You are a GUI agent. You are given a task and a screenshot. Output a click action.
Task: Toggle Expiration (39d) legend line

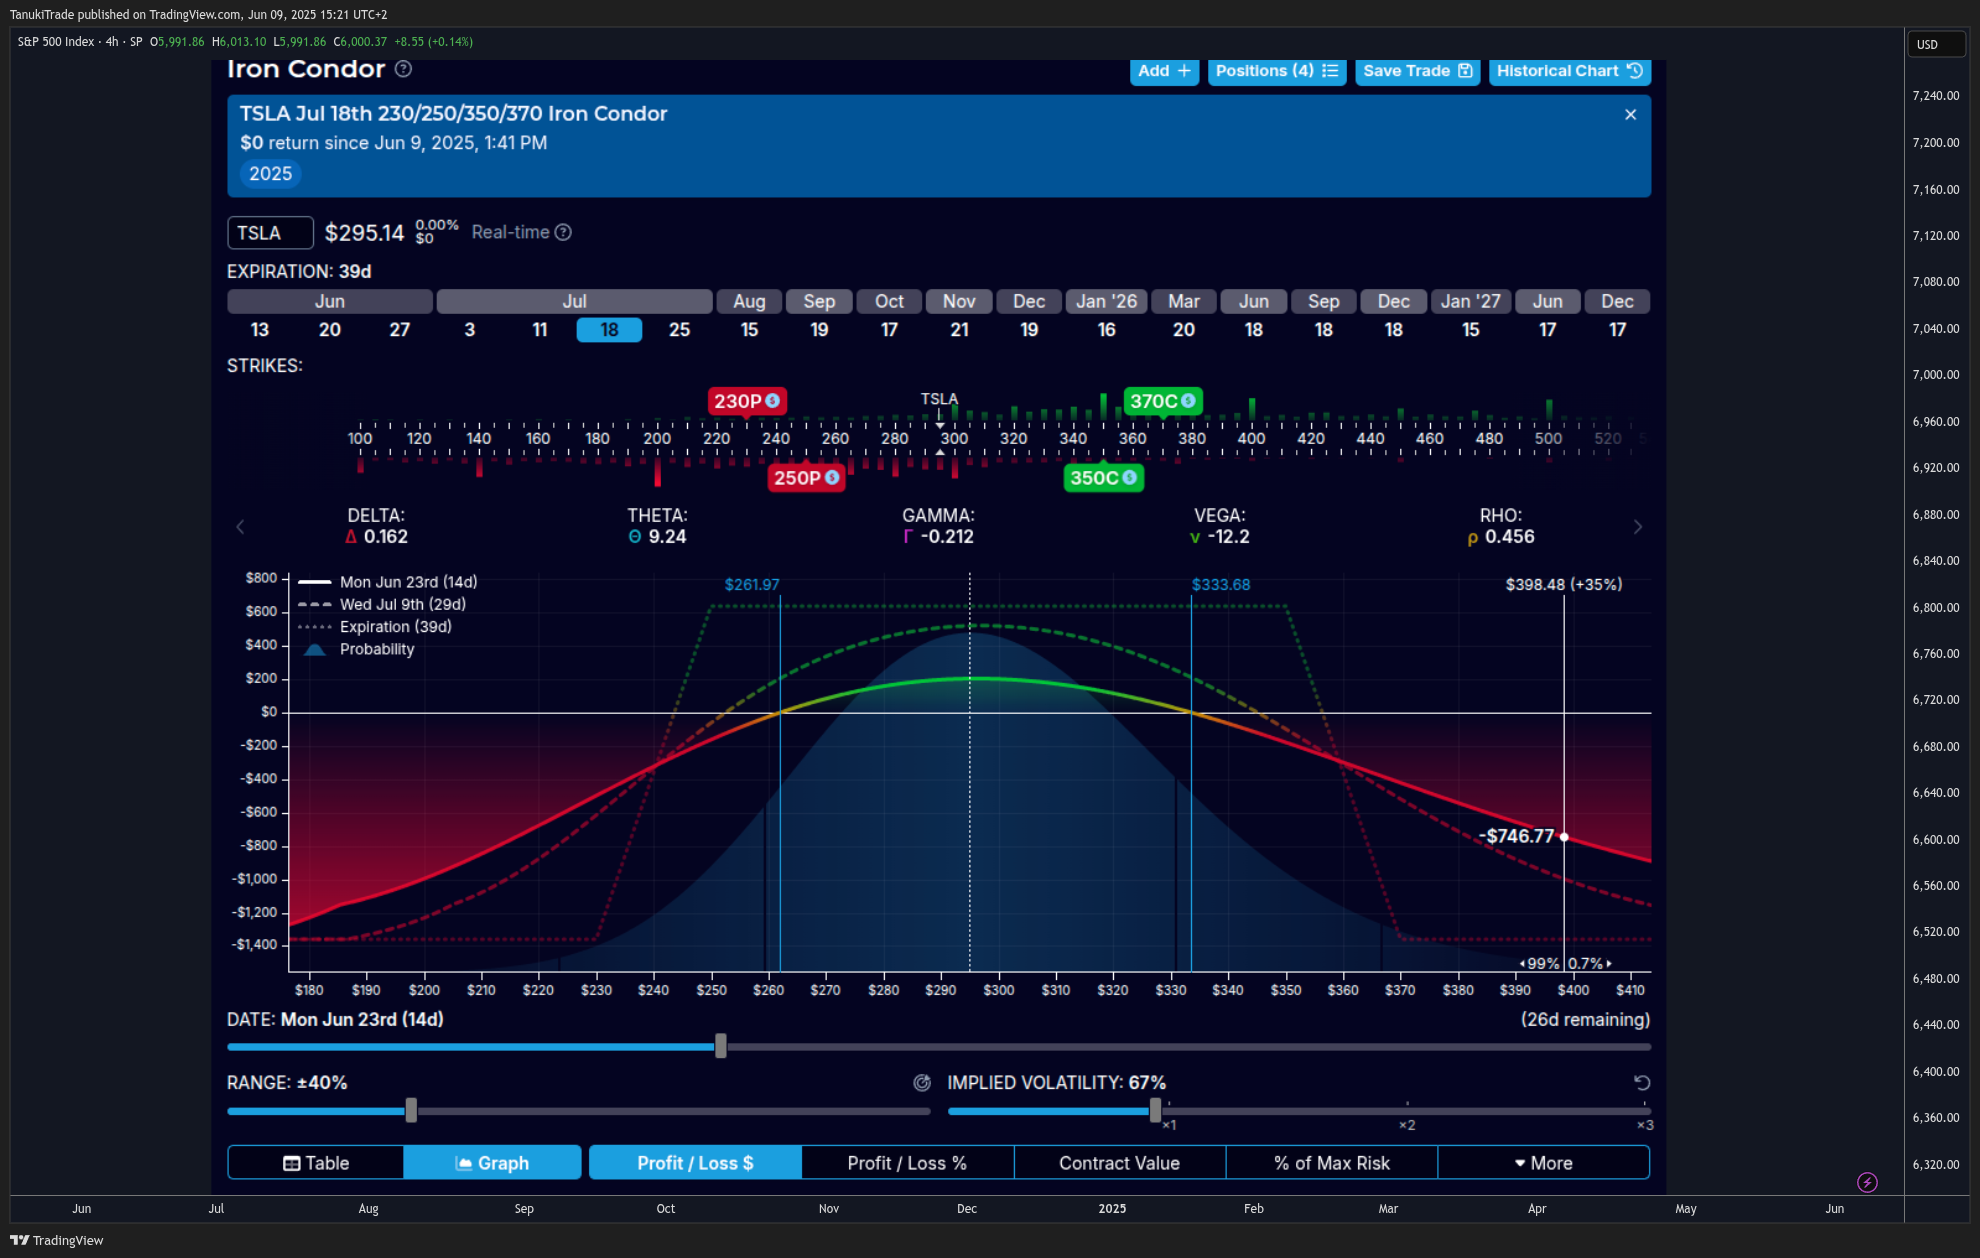[375, 627]
